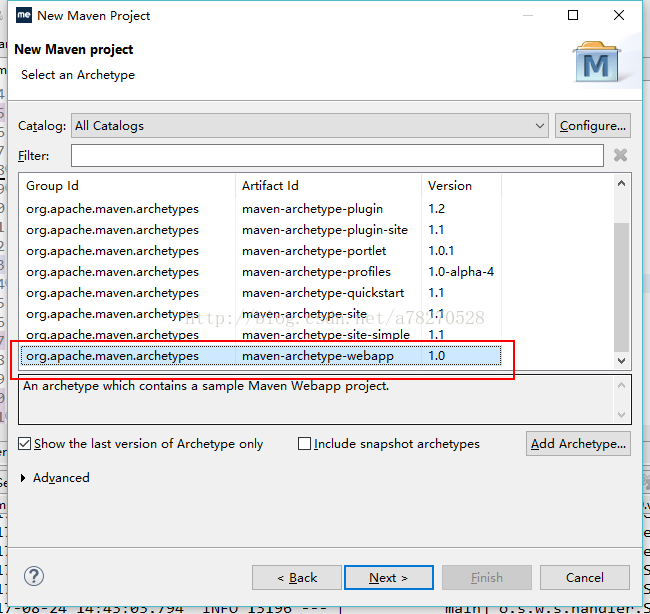The height and width of the screenshot is (614, 650).
Task: Click archetype list scroll up arrow
Action: click(x=621, y=183)
